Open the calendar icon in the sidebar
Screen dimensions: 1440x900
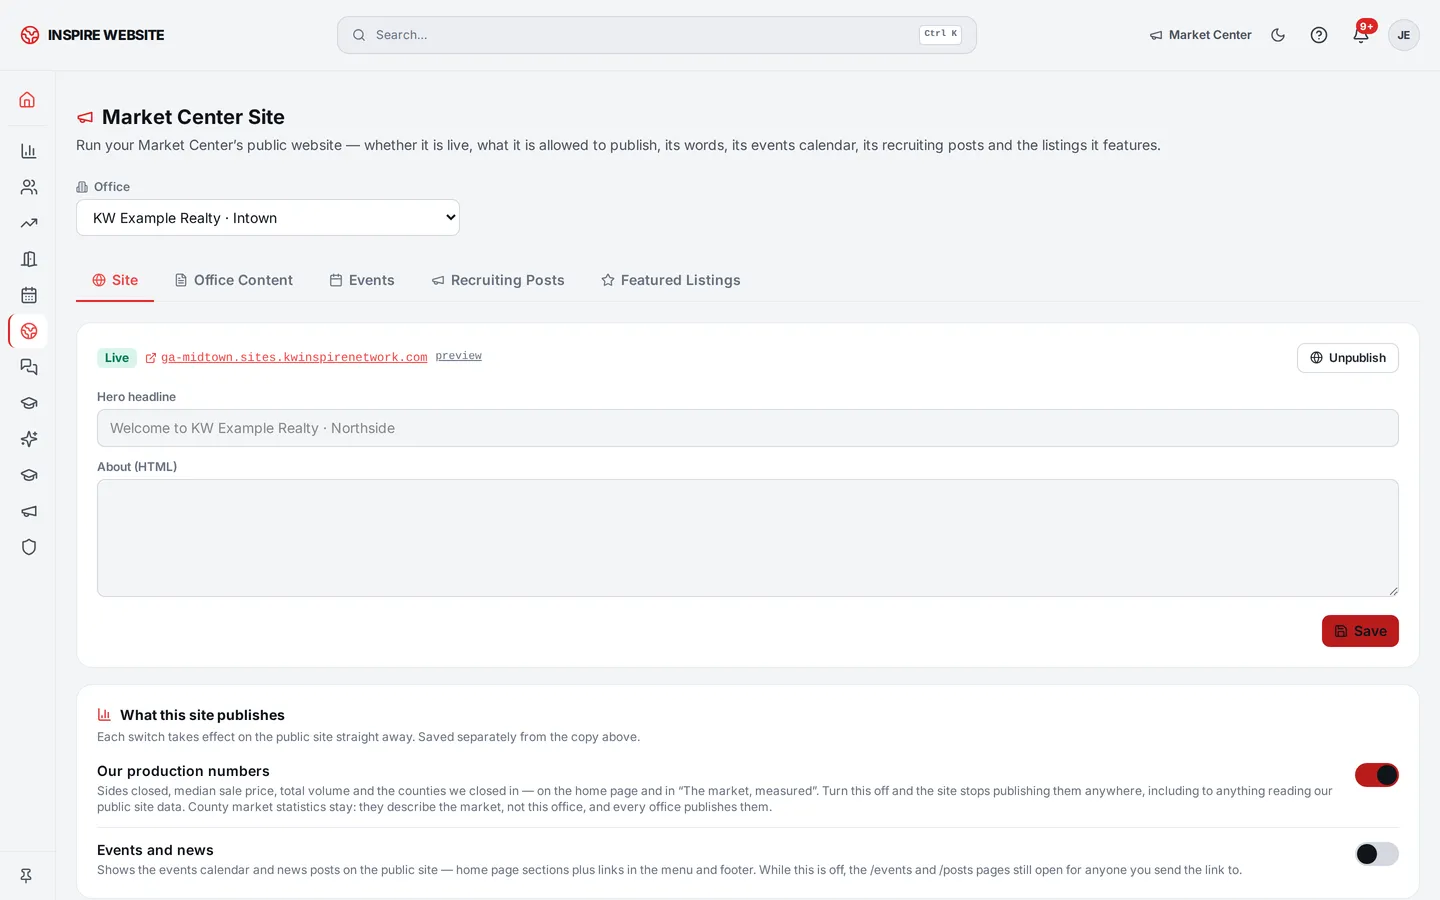click(28, 295)
